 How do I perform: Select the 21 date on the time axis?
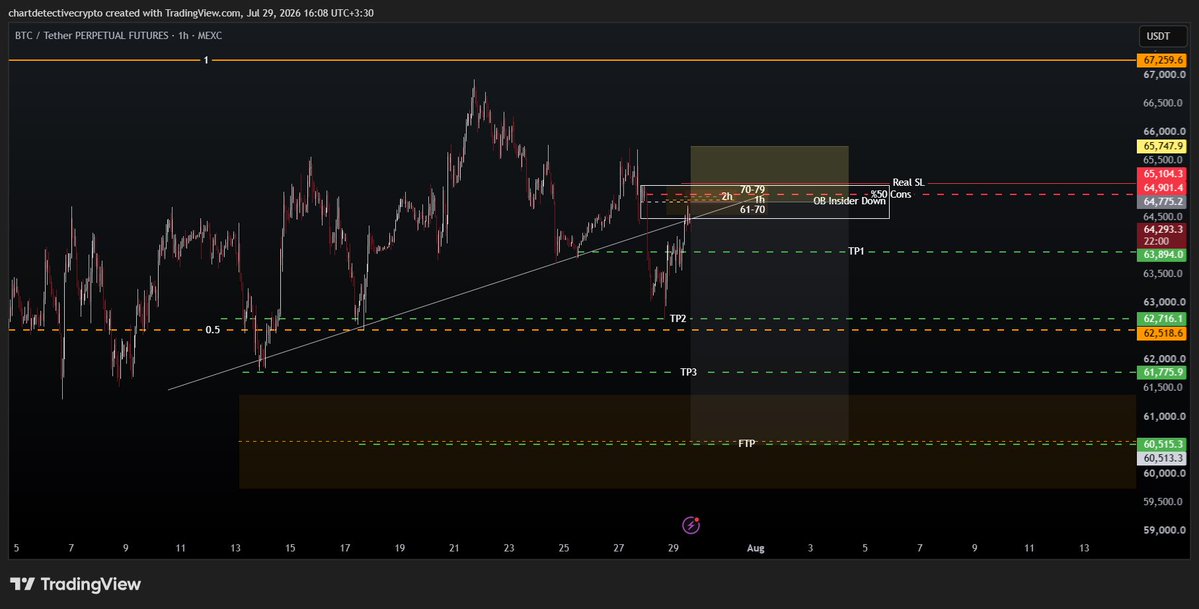pyautogui.click(x=454, y=548)
